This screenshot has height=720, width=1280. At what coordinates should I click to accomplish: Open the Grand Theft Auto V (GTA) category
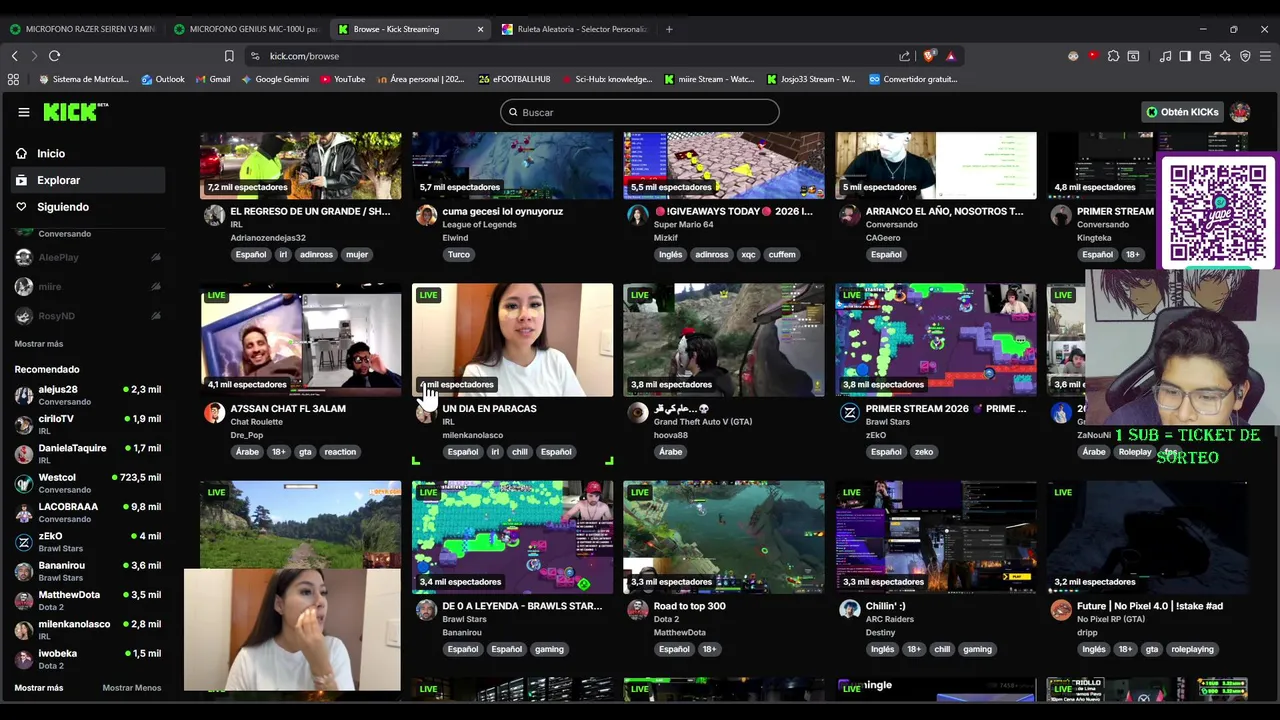(x=703, y=422)
